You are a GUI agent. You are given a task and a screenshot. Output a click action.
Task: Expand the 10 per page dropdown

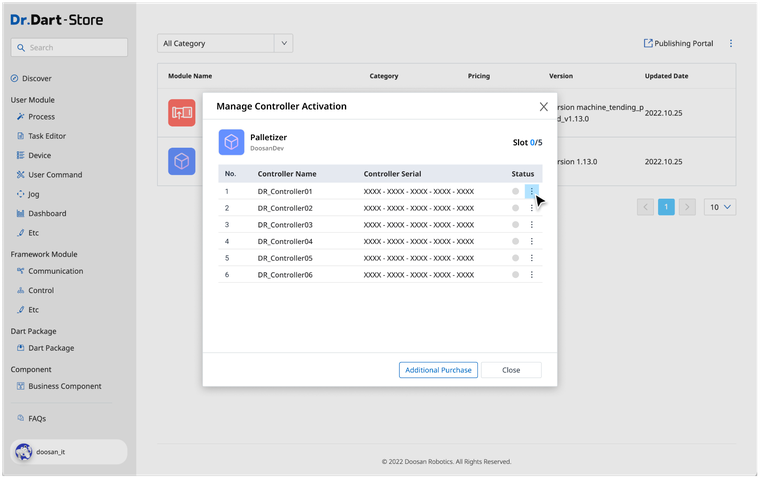720,207
